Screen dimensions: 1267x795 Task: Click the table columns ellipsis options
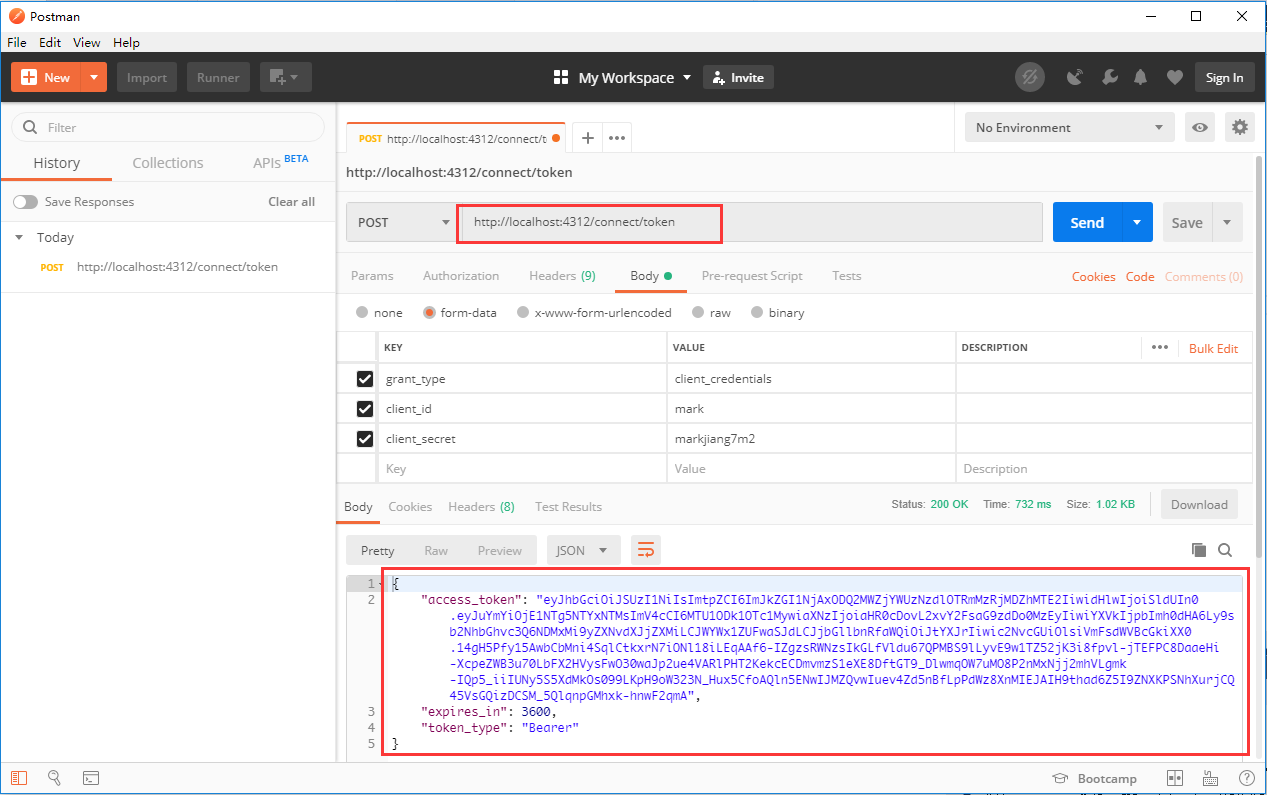pos(1160,348)
